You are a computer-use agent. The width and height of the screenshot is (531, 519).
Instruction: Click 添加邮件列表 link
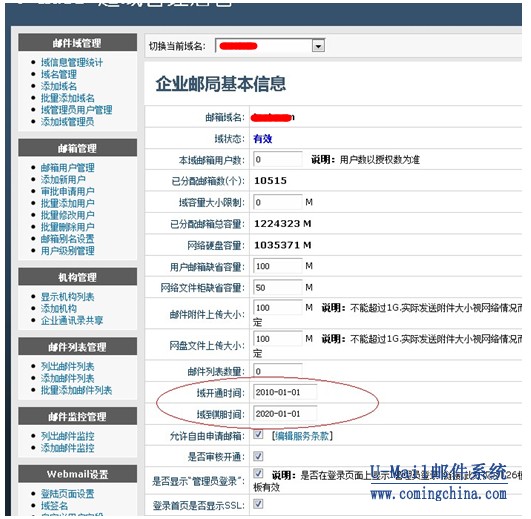(x=67, y=378)
